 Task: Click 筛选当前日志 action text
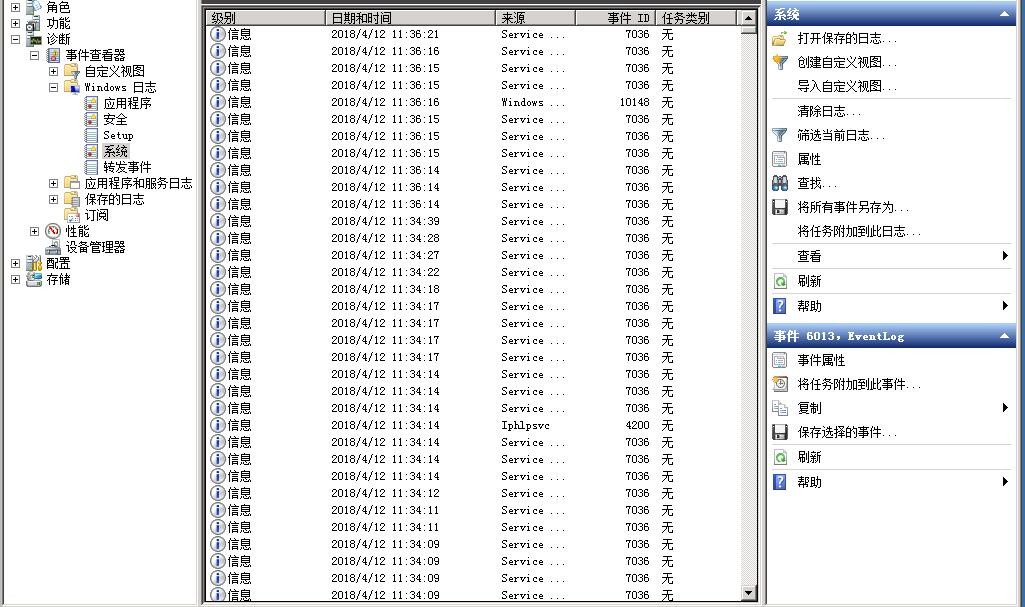[x=841, y=135]
